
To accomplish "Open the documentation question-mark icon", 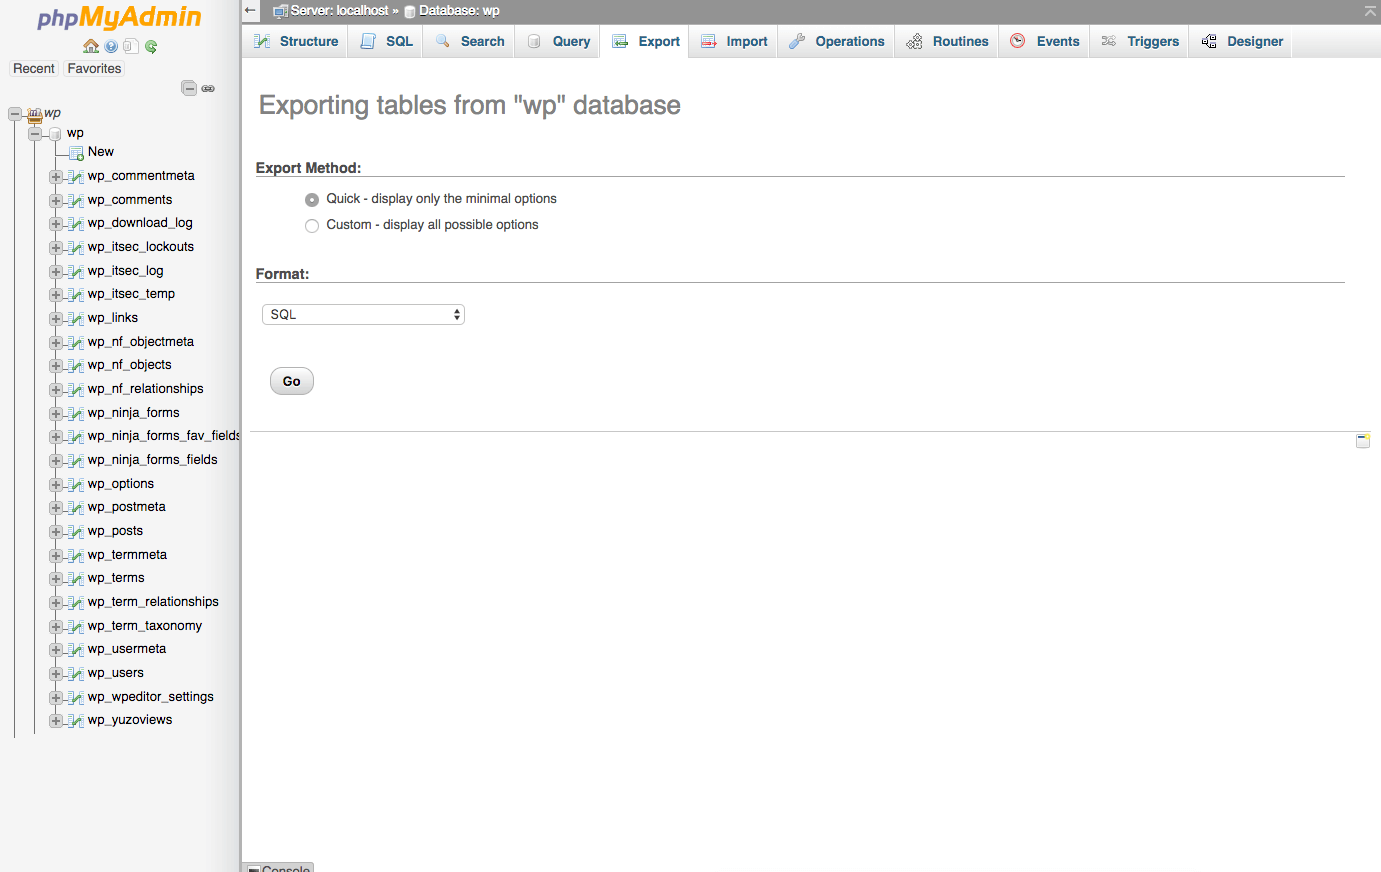I will (111, 46).
